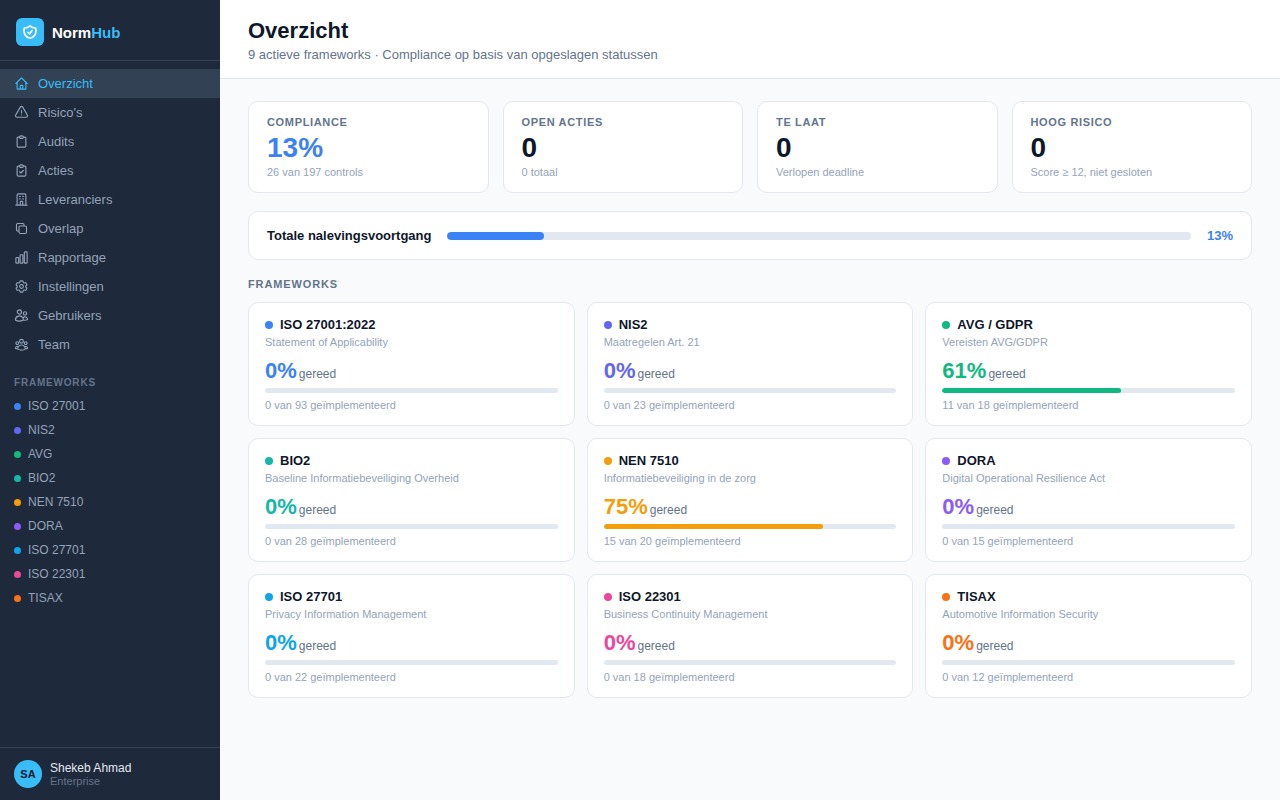Click the Overlap copy icon
This screenshot has height=800, width=1280.
coord(22,229)
